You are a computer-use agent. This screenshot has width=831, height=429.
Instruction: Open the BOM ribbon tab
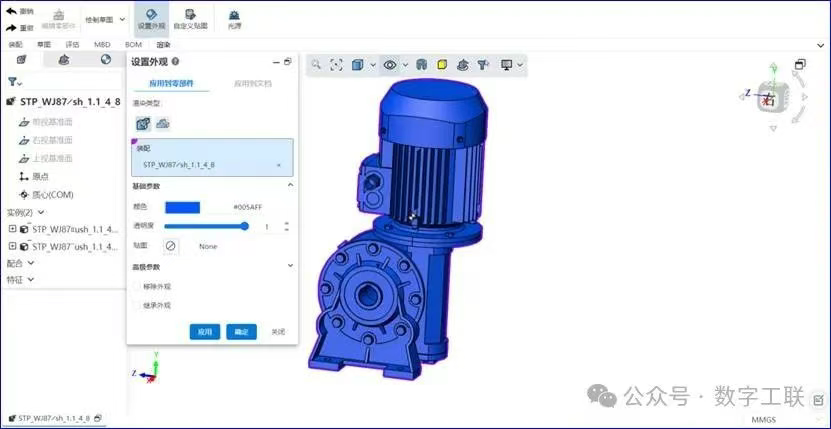133,45
